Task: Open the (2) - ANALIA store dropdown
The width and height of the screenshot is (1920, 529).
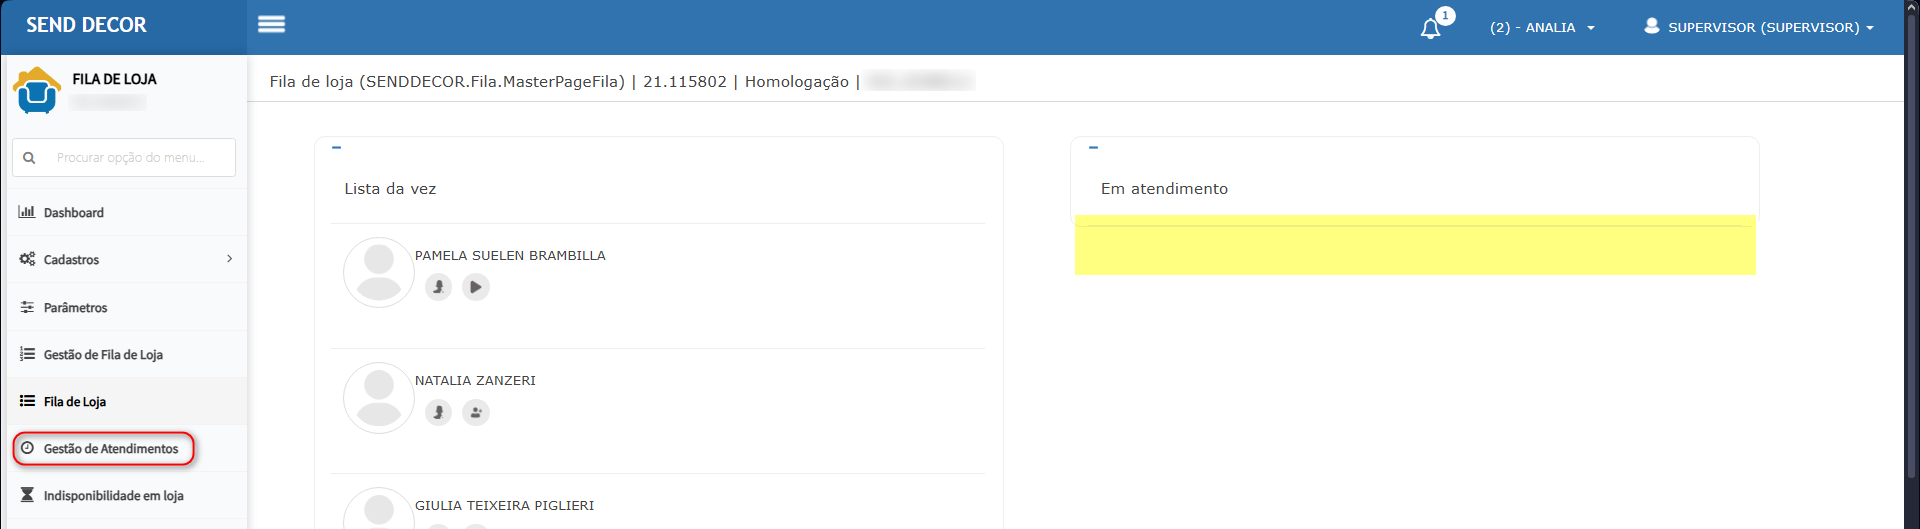Action: click(x=1542, y=27)
